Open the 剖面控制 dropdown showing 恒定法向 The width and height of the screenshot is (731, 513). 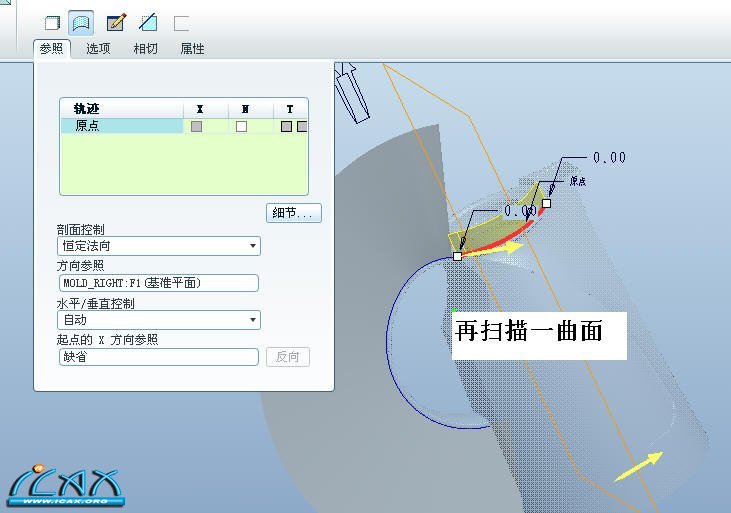[159, 246]
